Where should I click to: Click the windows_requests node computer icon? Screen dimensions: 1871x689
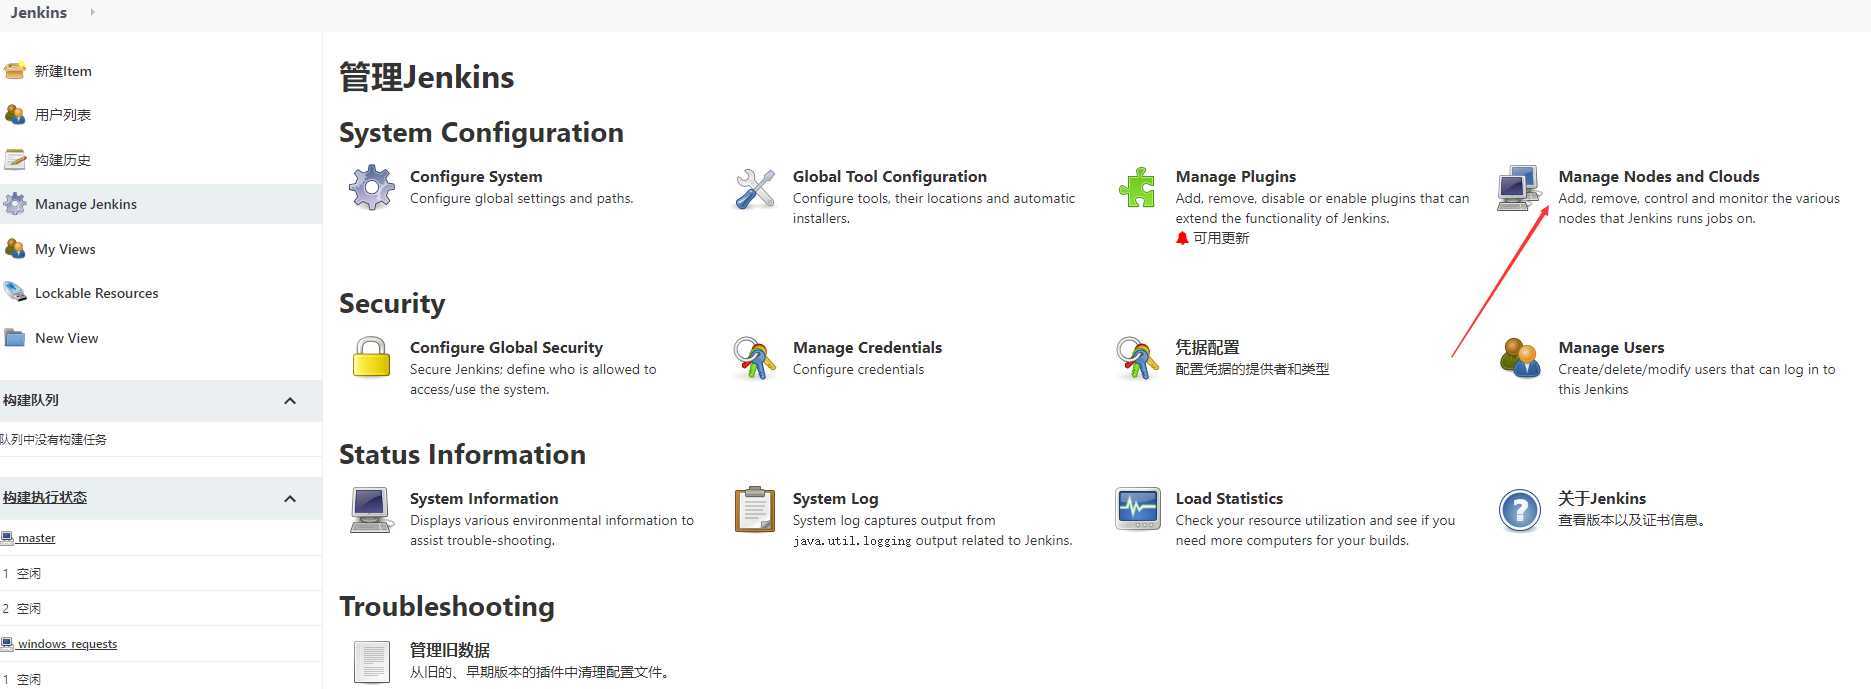point(7,644)
